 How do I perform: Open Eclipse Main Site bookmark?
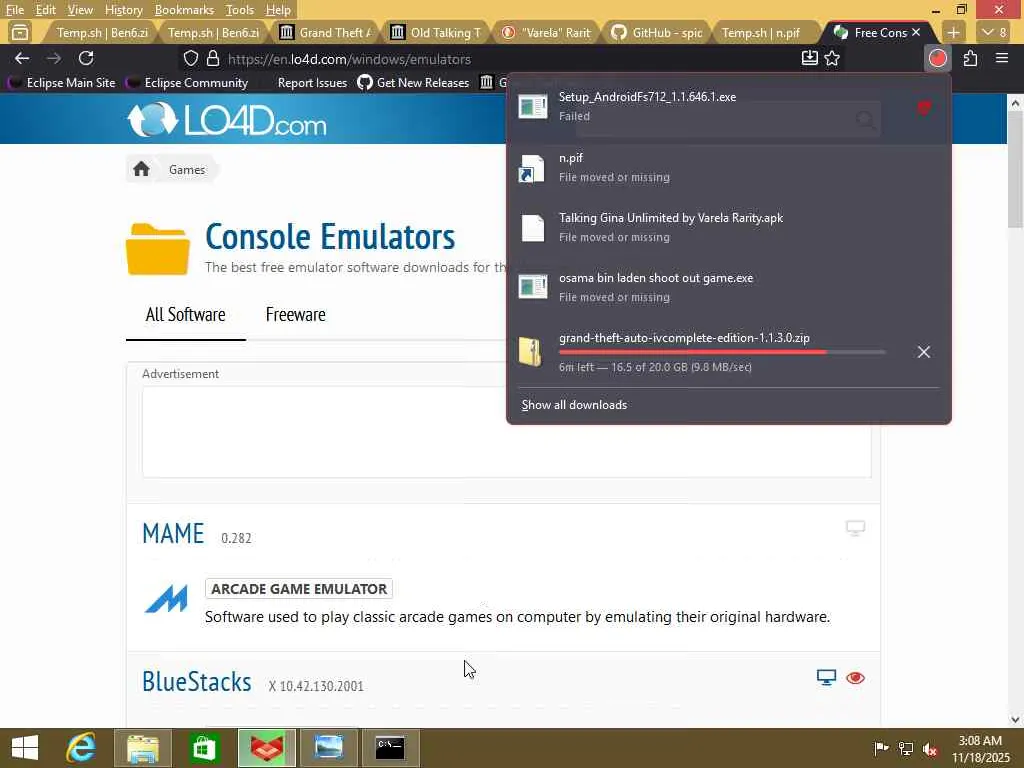(x=62, y=83)
